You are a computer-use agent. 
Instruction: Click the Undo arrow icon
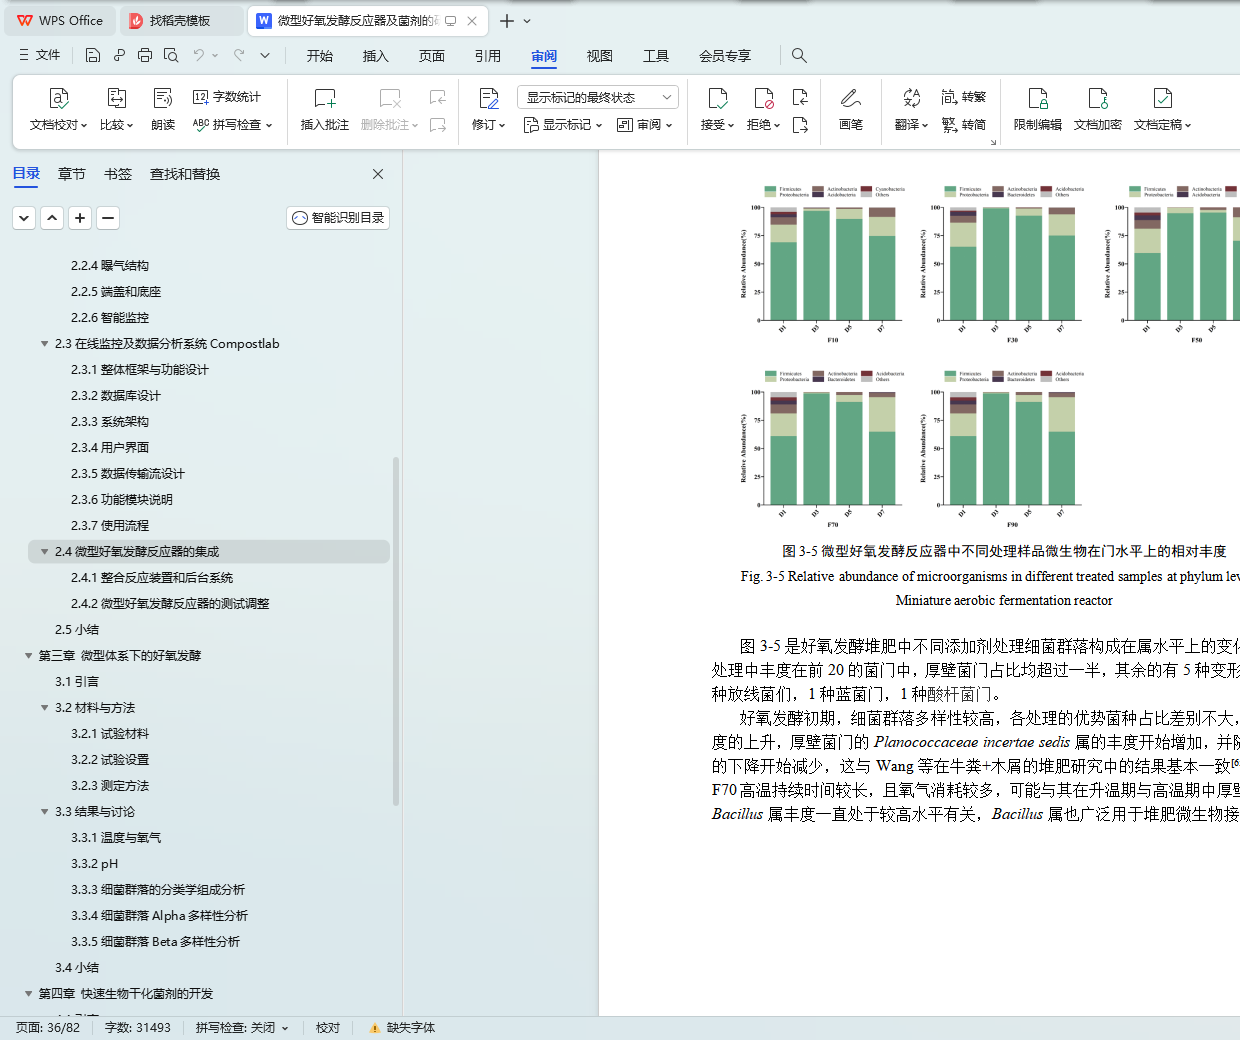coord(199,55)
